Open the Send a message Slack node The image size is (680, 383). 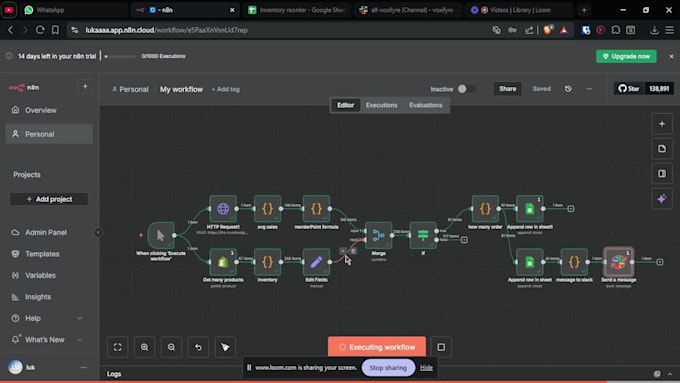point(618,262)
